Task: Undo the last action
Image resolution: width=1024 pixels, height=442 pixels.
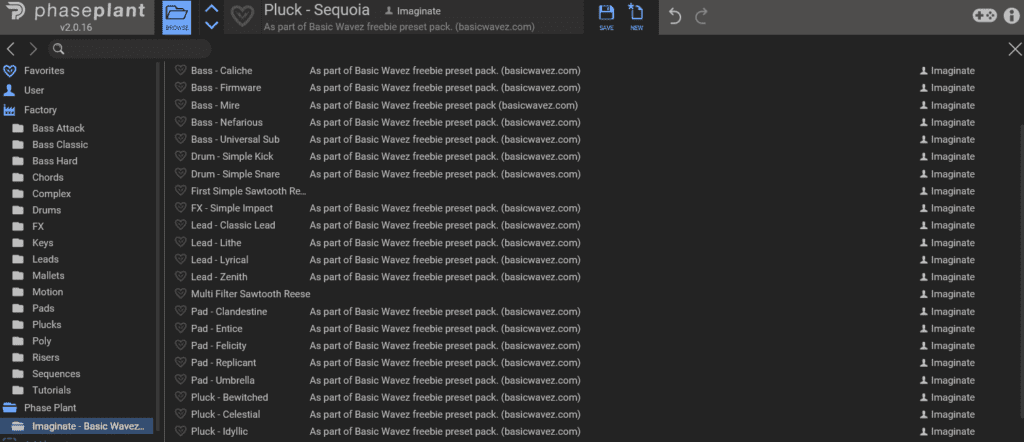Action: [x=675, y=17]
